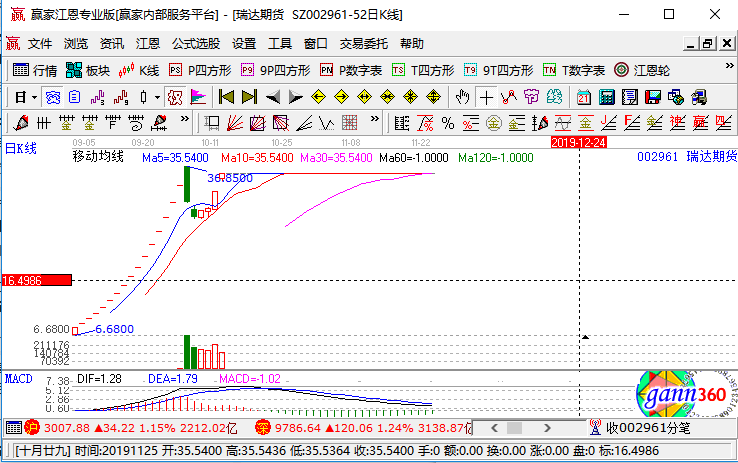The height and width of the screenshot is (463, 738).
Task: Open the 公式选股 menu
Action: 196,44
